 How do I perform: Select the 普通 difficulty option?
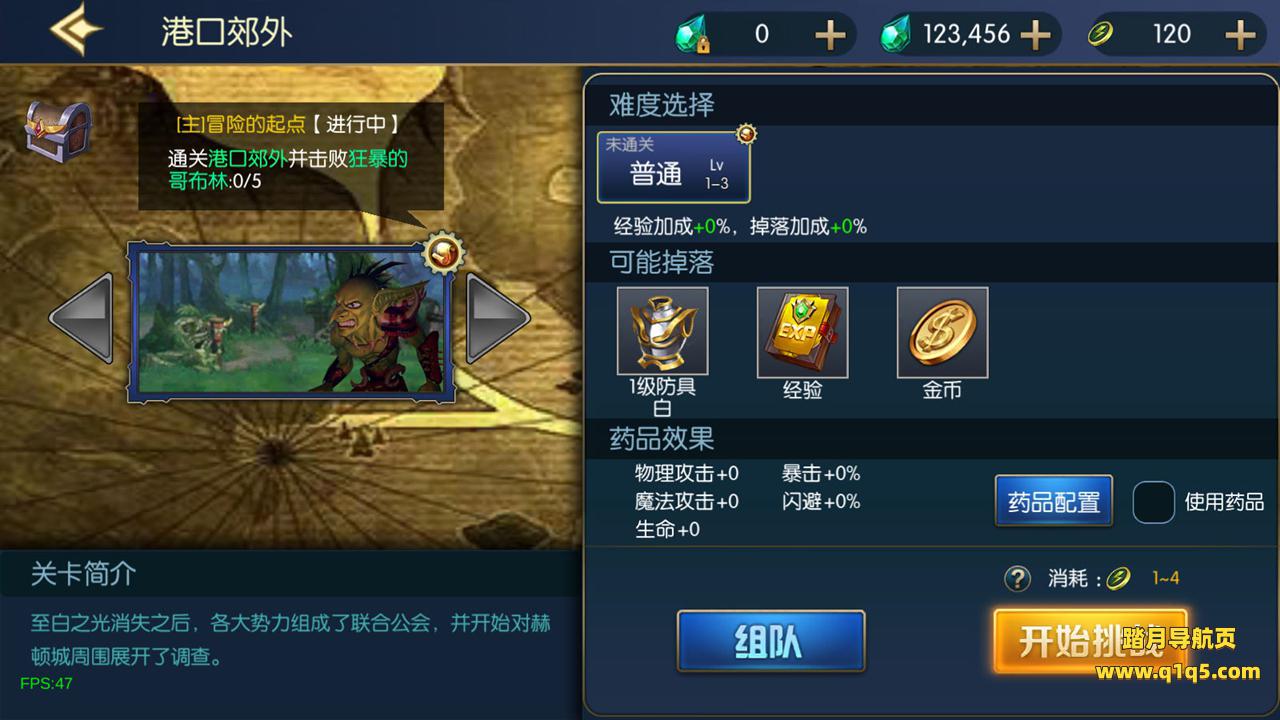673,167
